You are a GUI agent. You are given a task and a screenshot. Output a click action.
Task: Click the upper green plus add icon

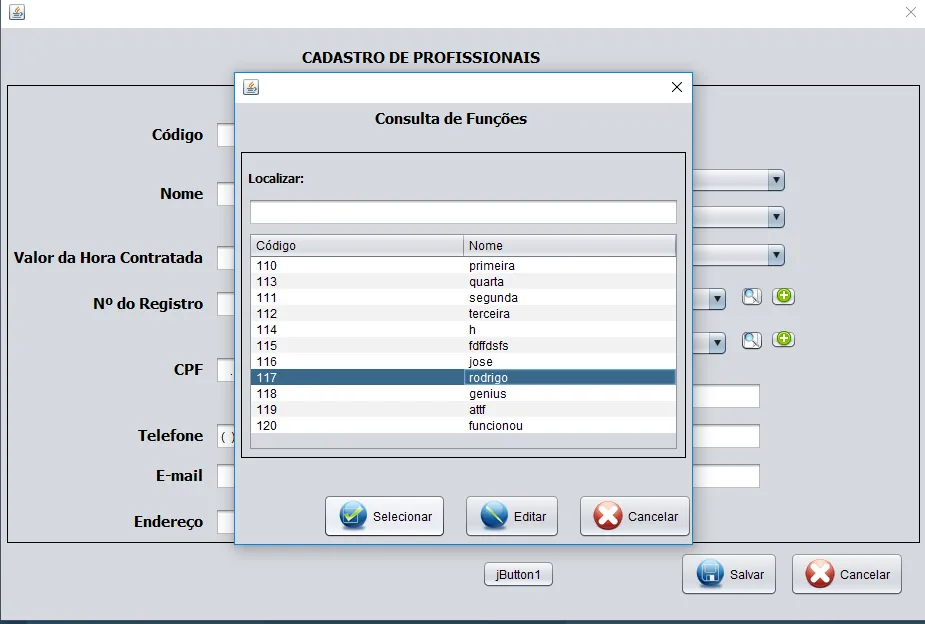pos(783,295)
